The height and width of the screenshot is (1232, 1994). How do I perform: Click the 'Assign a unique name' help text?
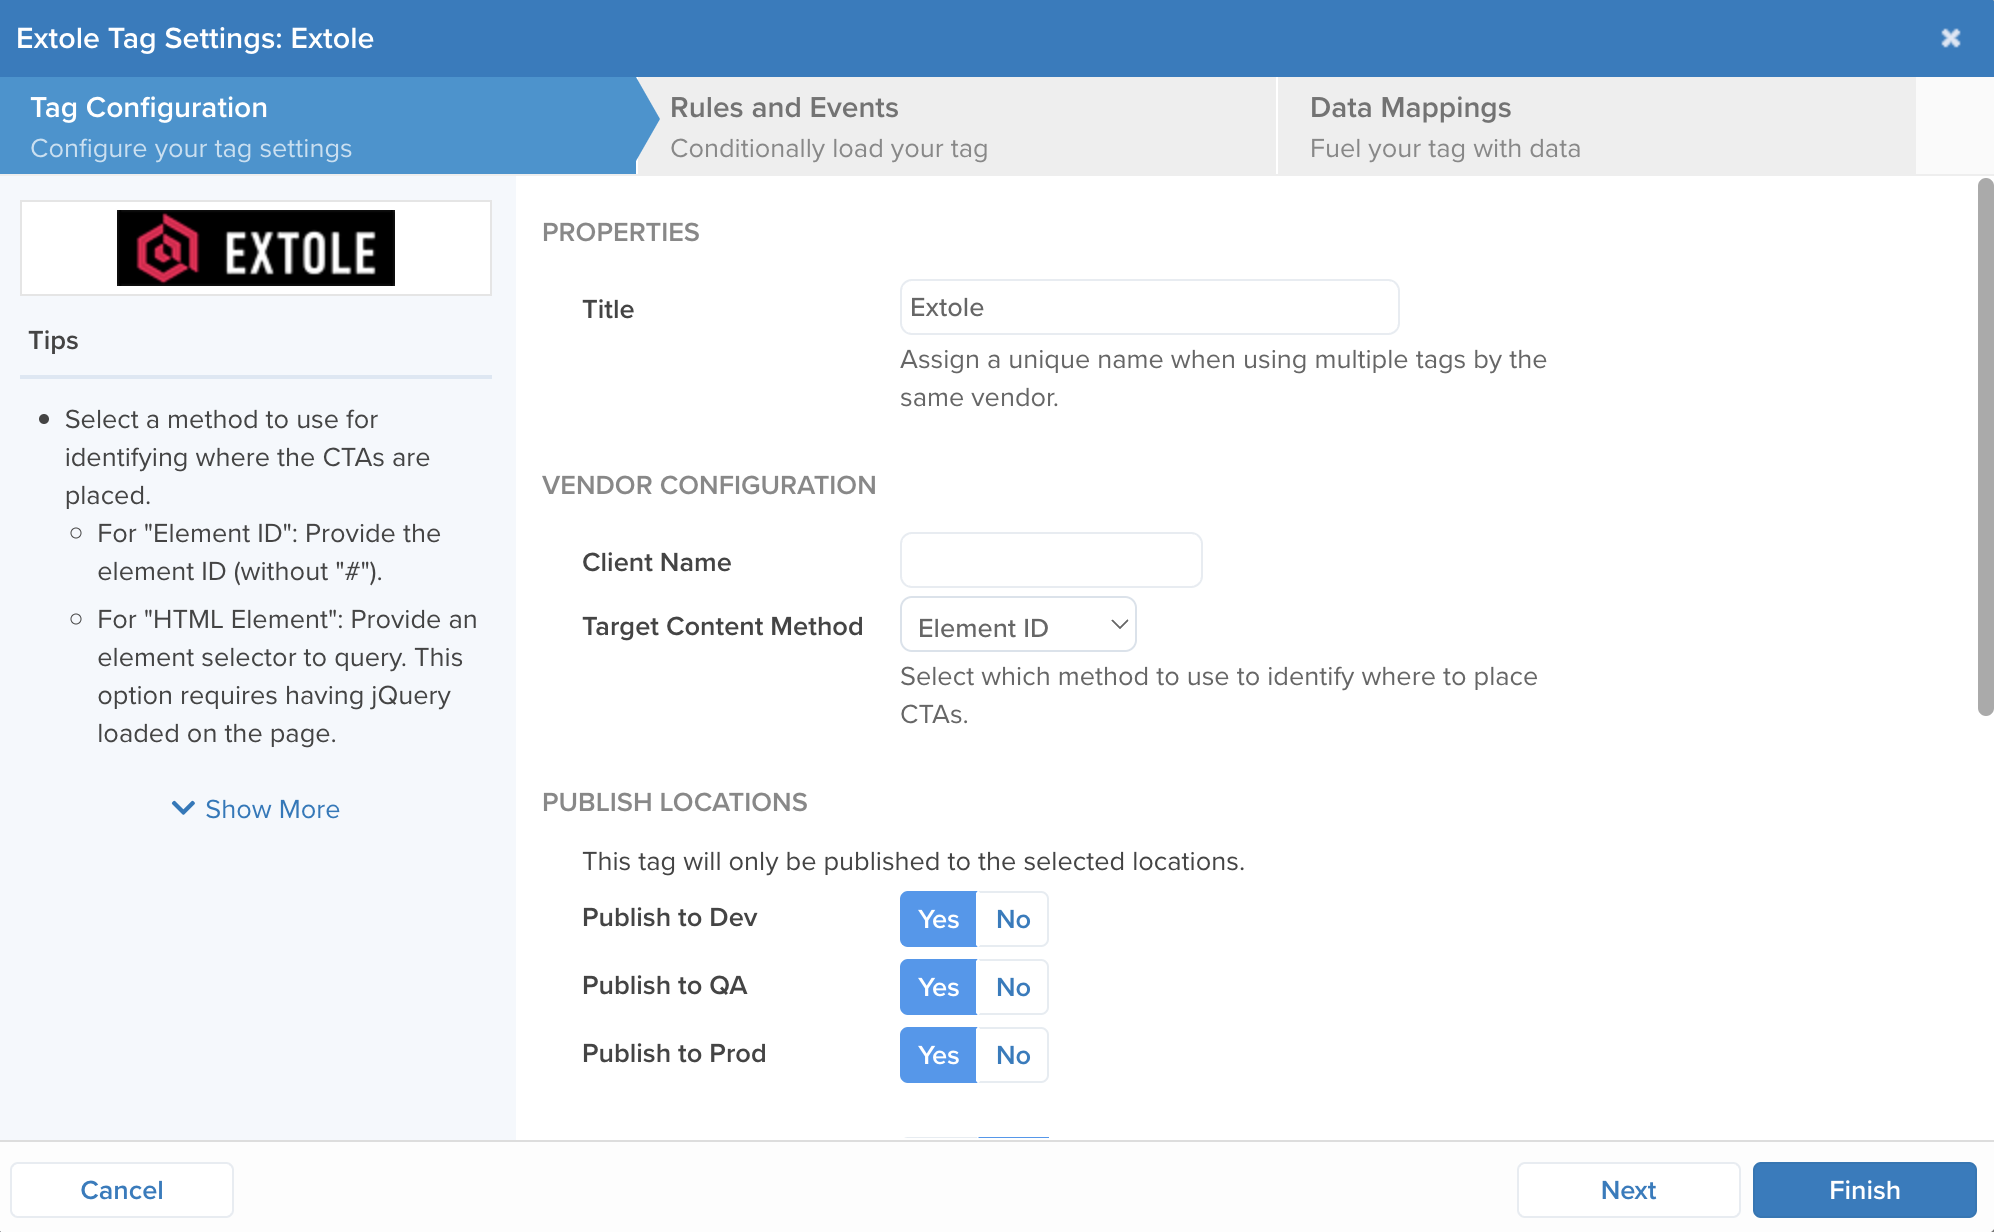pos(1223,378)
